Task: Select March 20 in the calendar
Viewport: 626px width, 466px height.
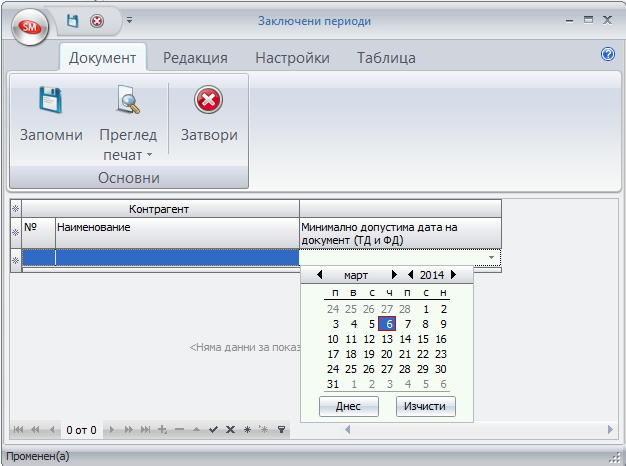Action: (387, 354)
